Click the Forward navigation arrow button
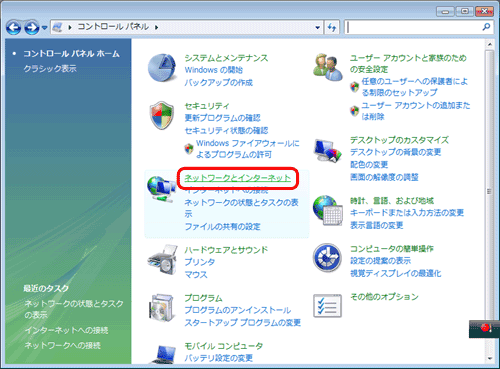This screenshot has height=369, width=500. (32, 28)
